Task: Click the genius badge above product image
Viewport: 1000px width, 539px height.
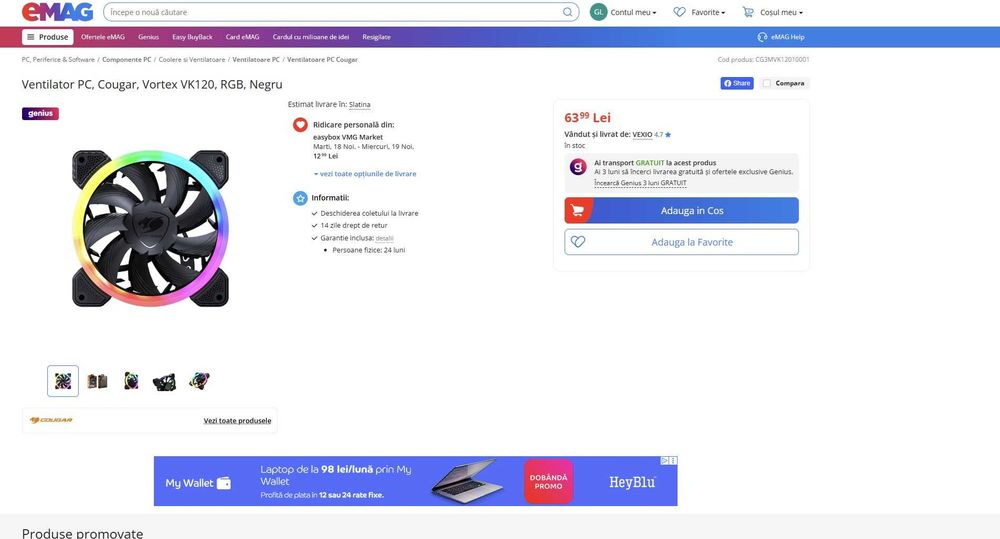Action: [40, 114]
